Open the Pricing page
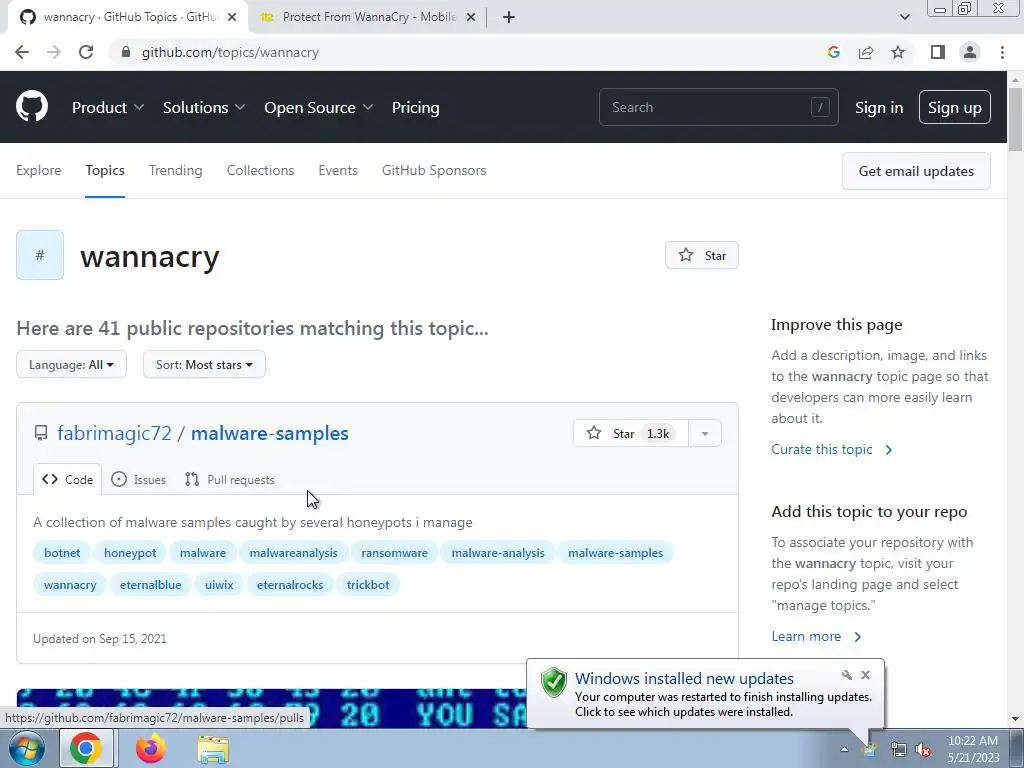The image size is (1024, 768). (x=415, y=107)
